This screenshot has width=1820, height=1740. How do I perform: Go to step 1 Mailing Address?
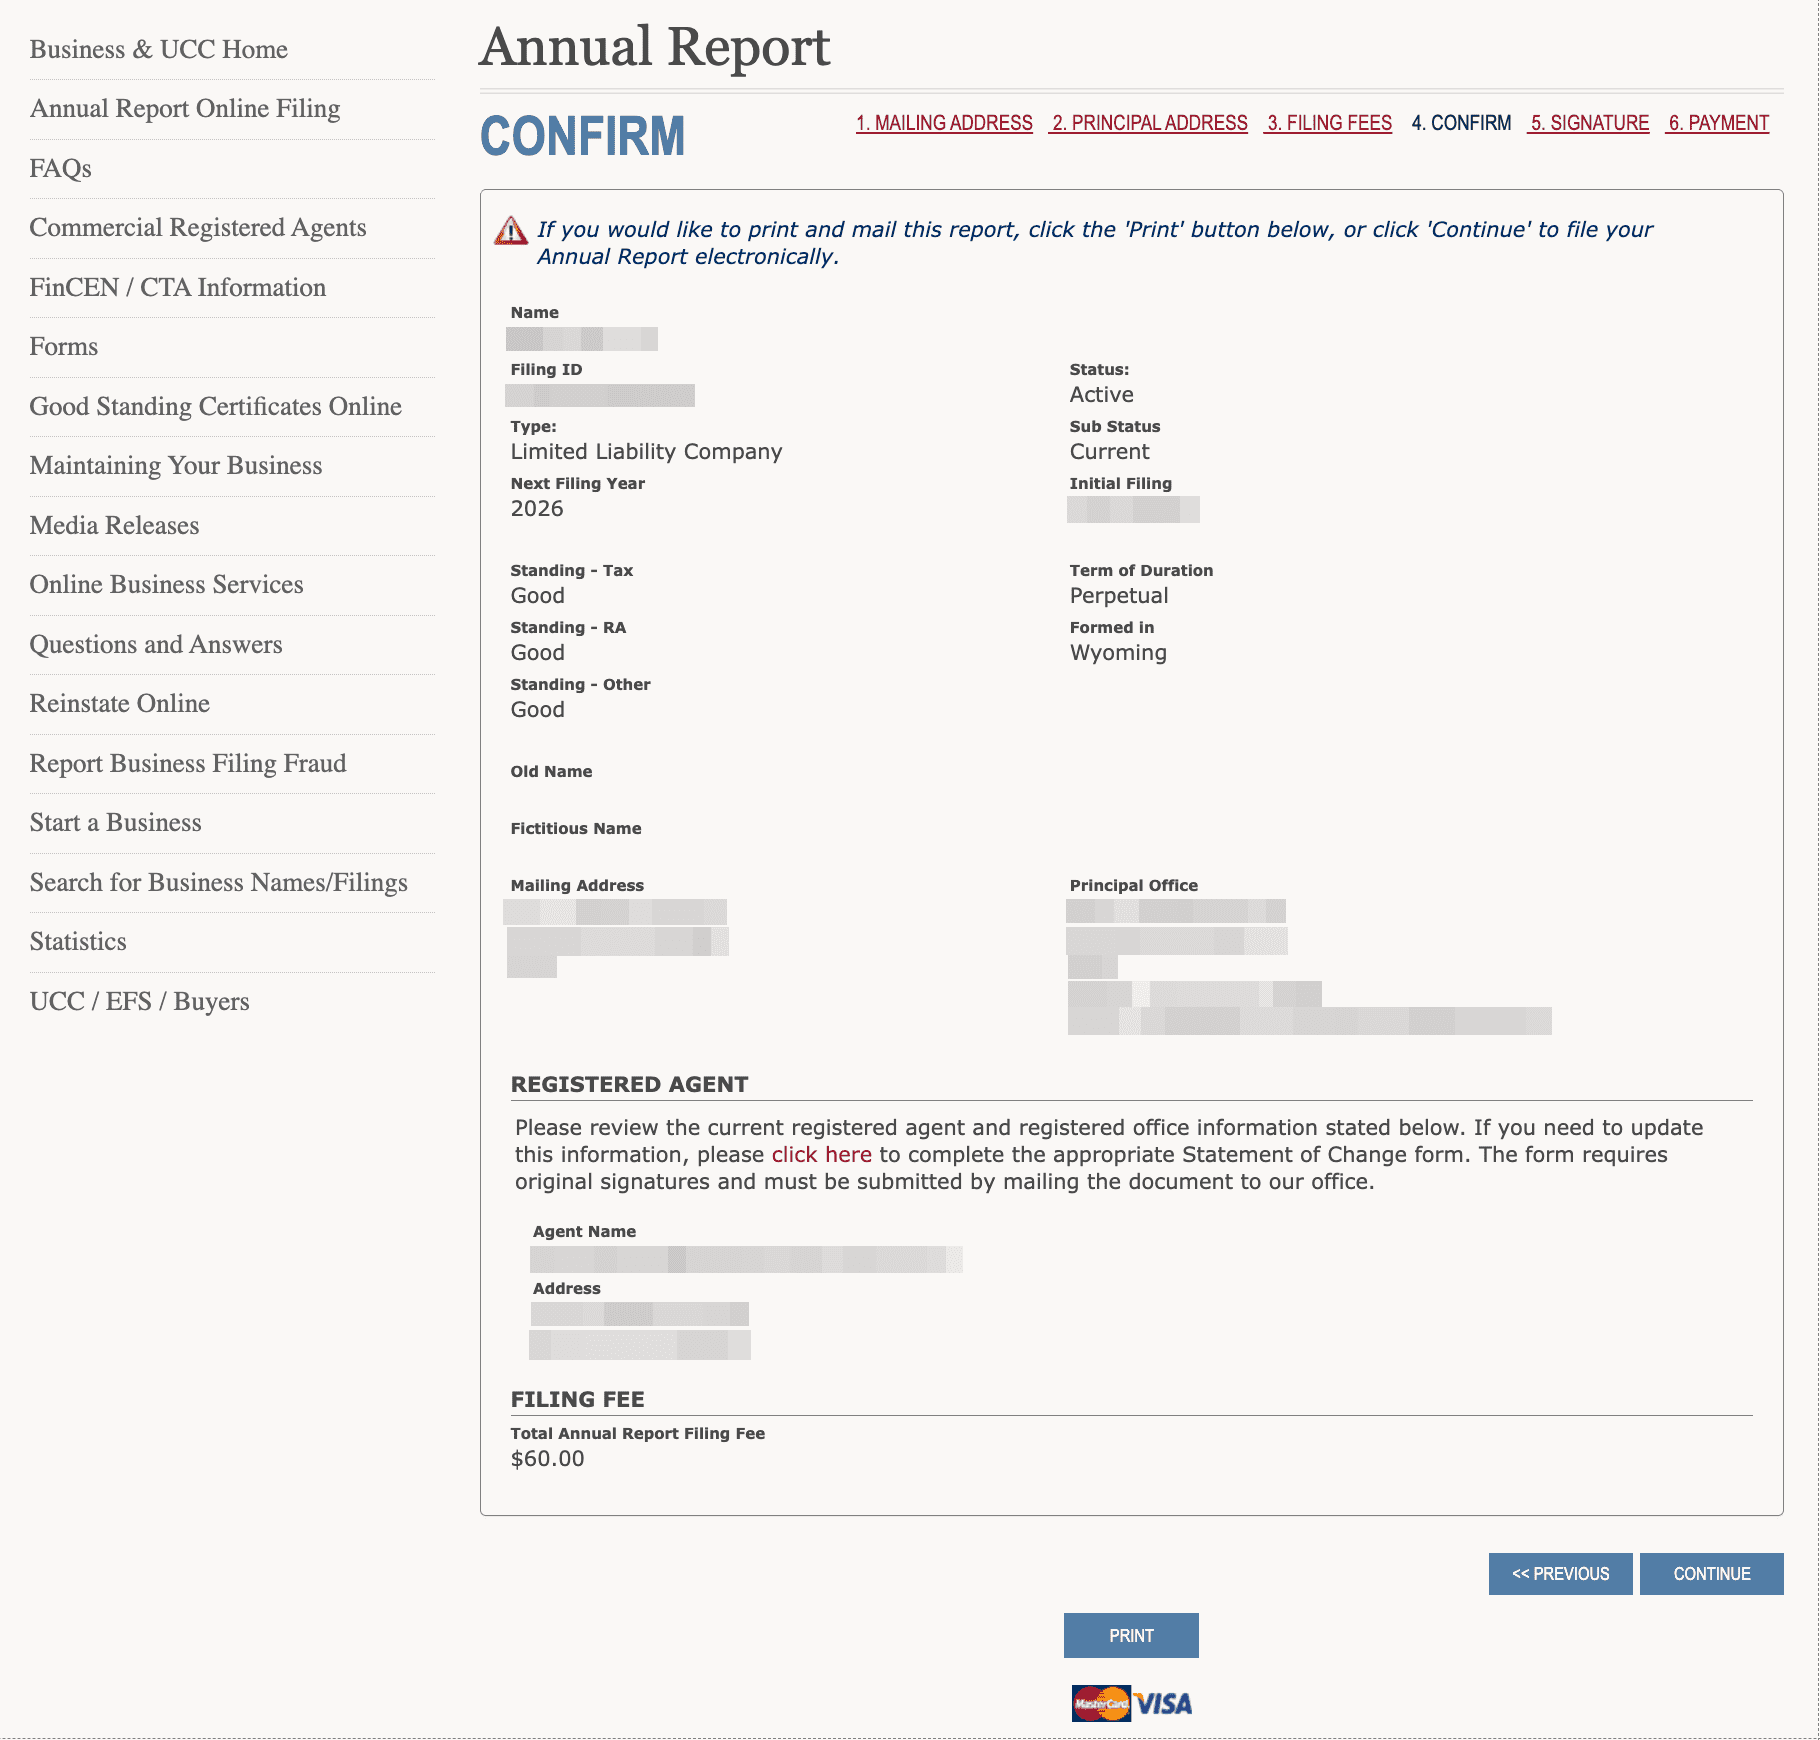point(944,123)
